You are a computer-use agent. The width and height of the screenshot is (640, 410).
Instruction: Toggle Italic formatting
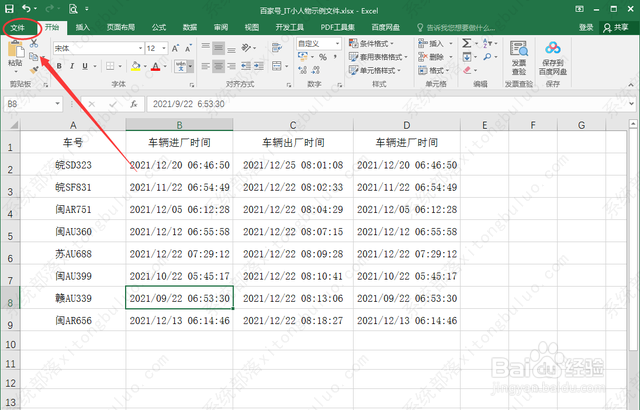click(x=72, y=66)
